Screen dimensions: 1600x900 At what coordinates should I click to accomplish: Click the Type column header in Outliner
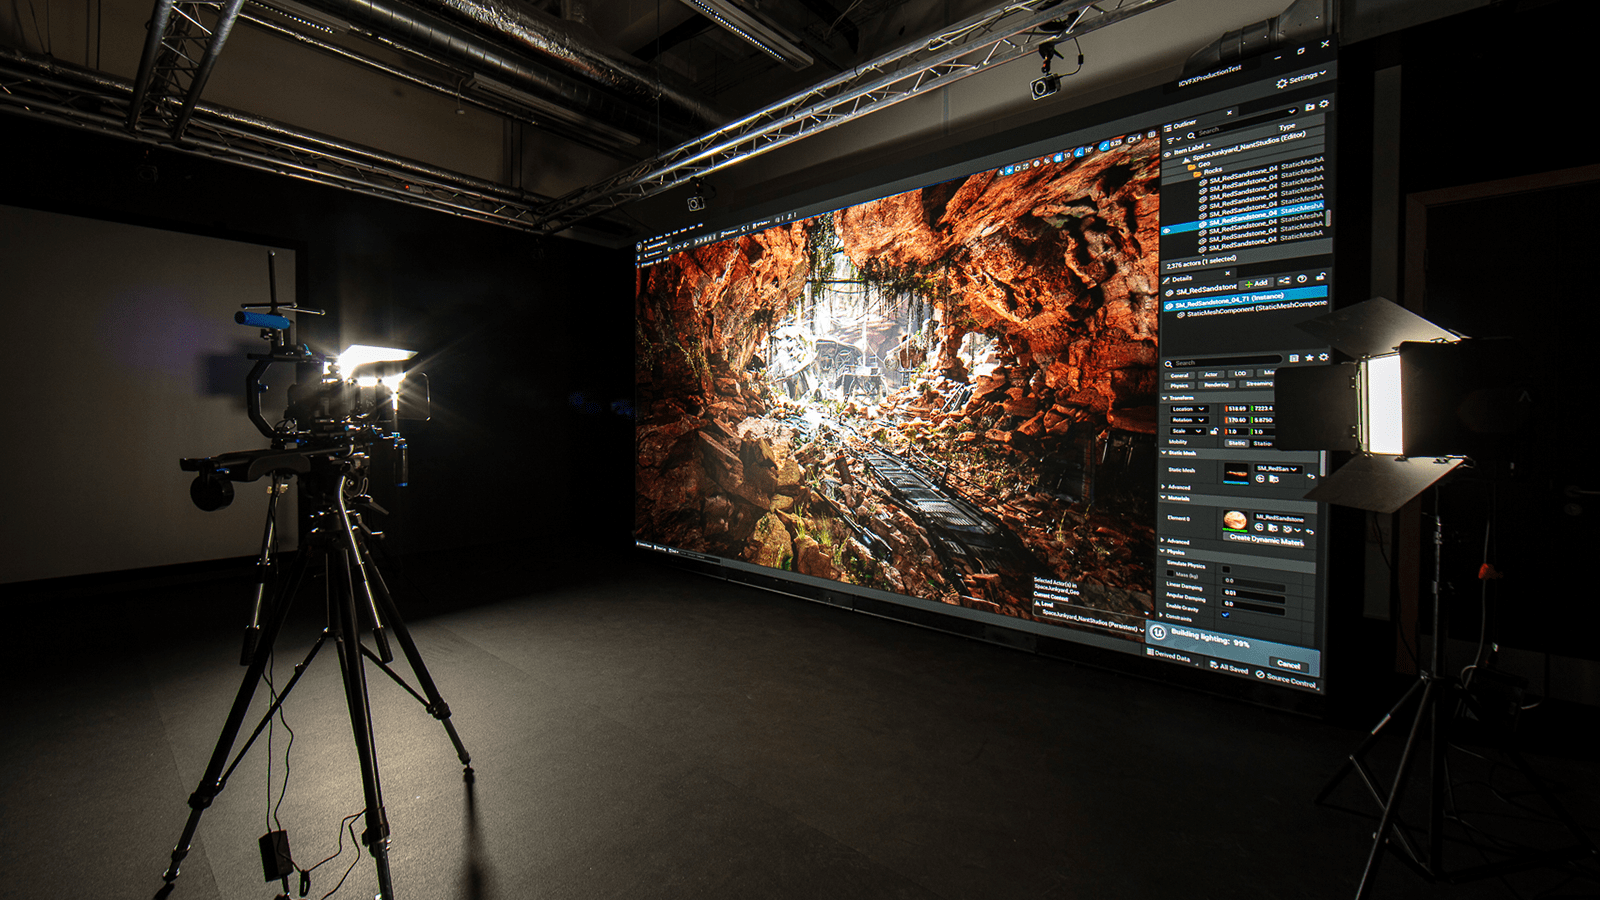point(1287,128)
